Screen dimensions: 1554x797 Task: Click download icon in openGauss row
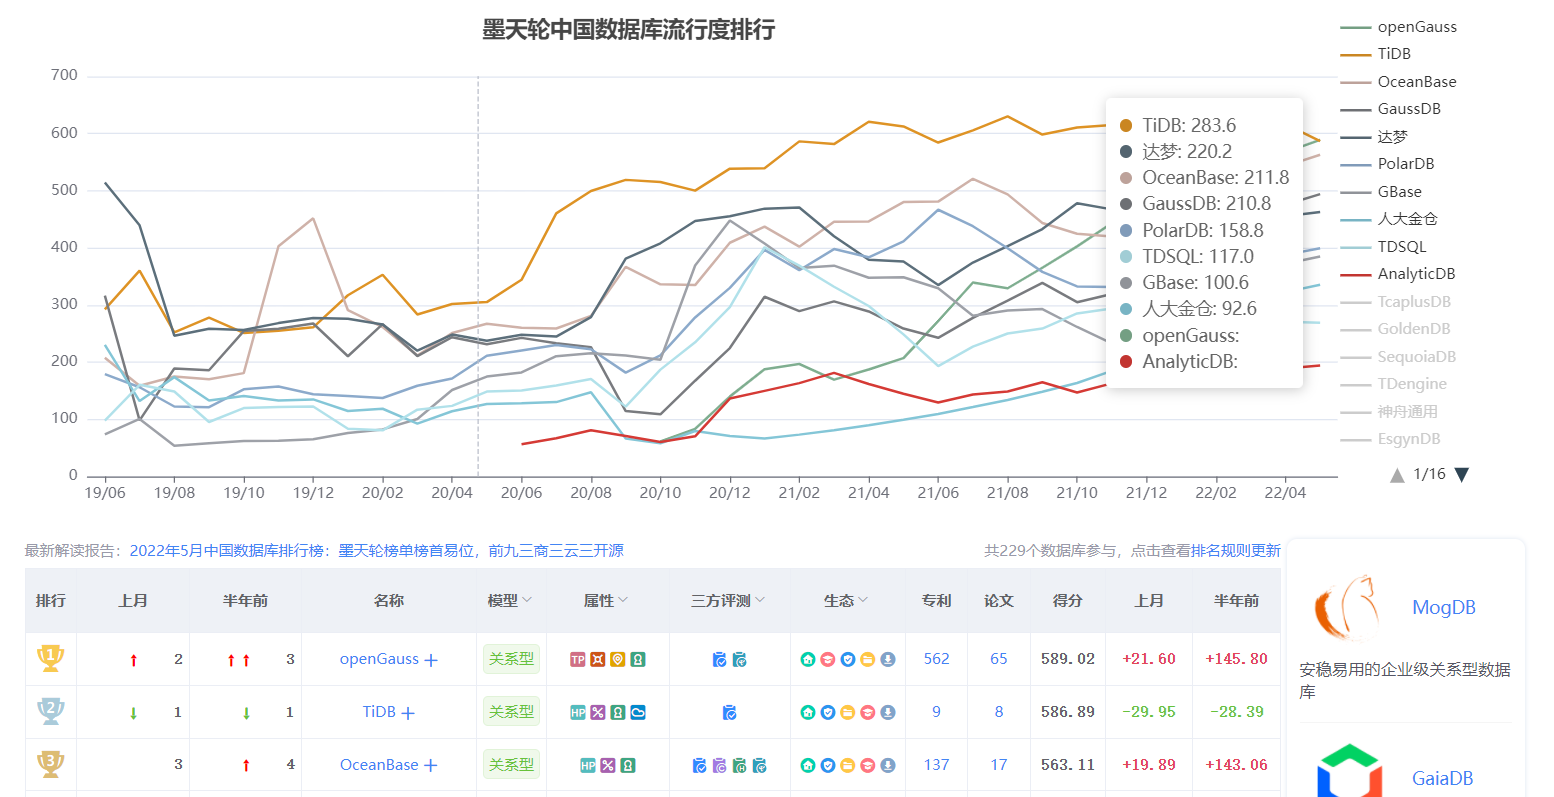point(888,659)
